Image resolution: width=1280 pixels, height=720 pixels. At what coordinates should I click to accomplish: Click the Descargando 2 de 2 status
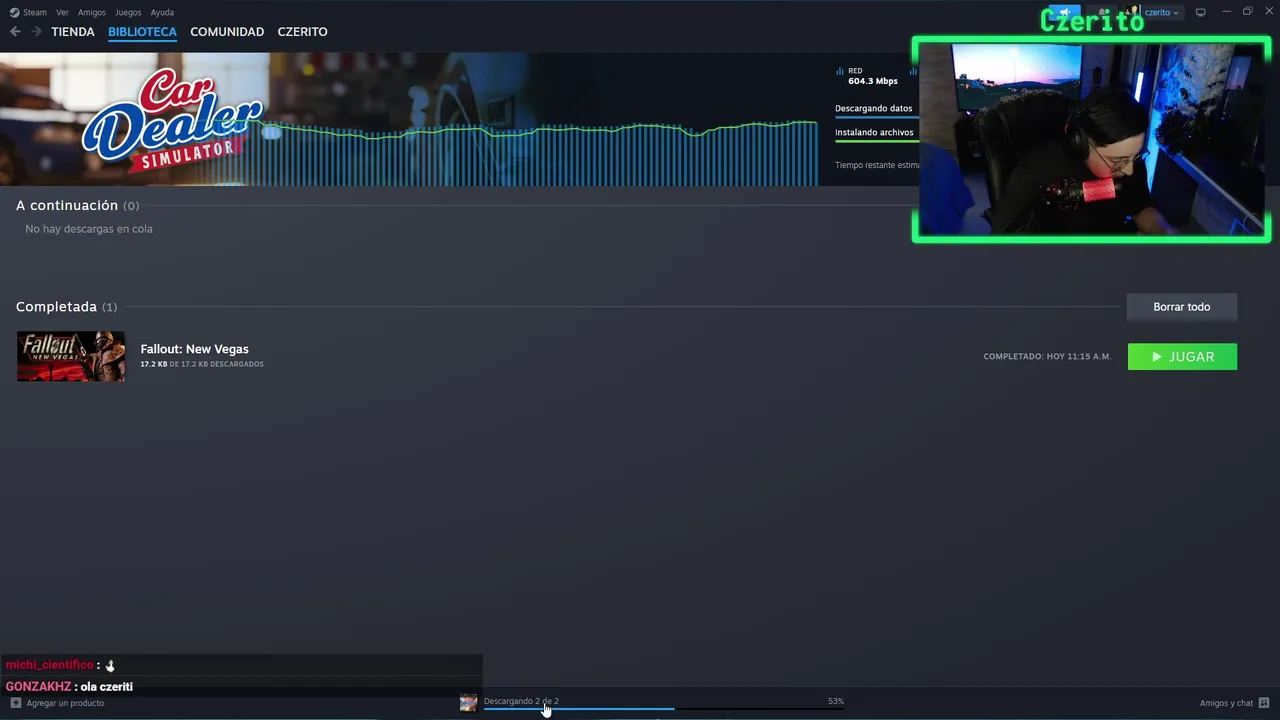pos(521,701)
